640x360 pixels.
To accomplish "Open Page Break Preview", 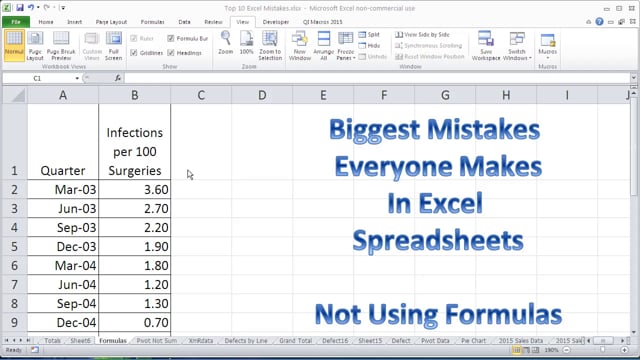I will 61,45.
